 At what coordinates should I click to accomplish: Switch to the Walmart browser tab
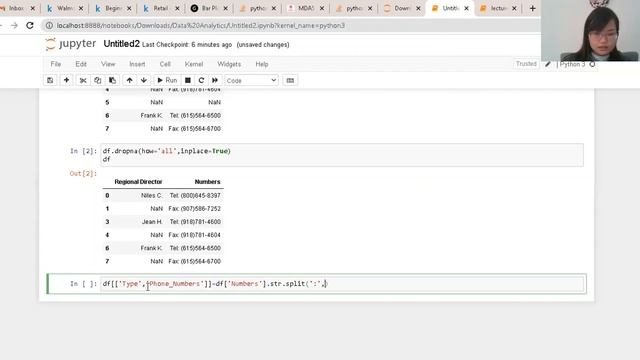click(x=65, y=8)
